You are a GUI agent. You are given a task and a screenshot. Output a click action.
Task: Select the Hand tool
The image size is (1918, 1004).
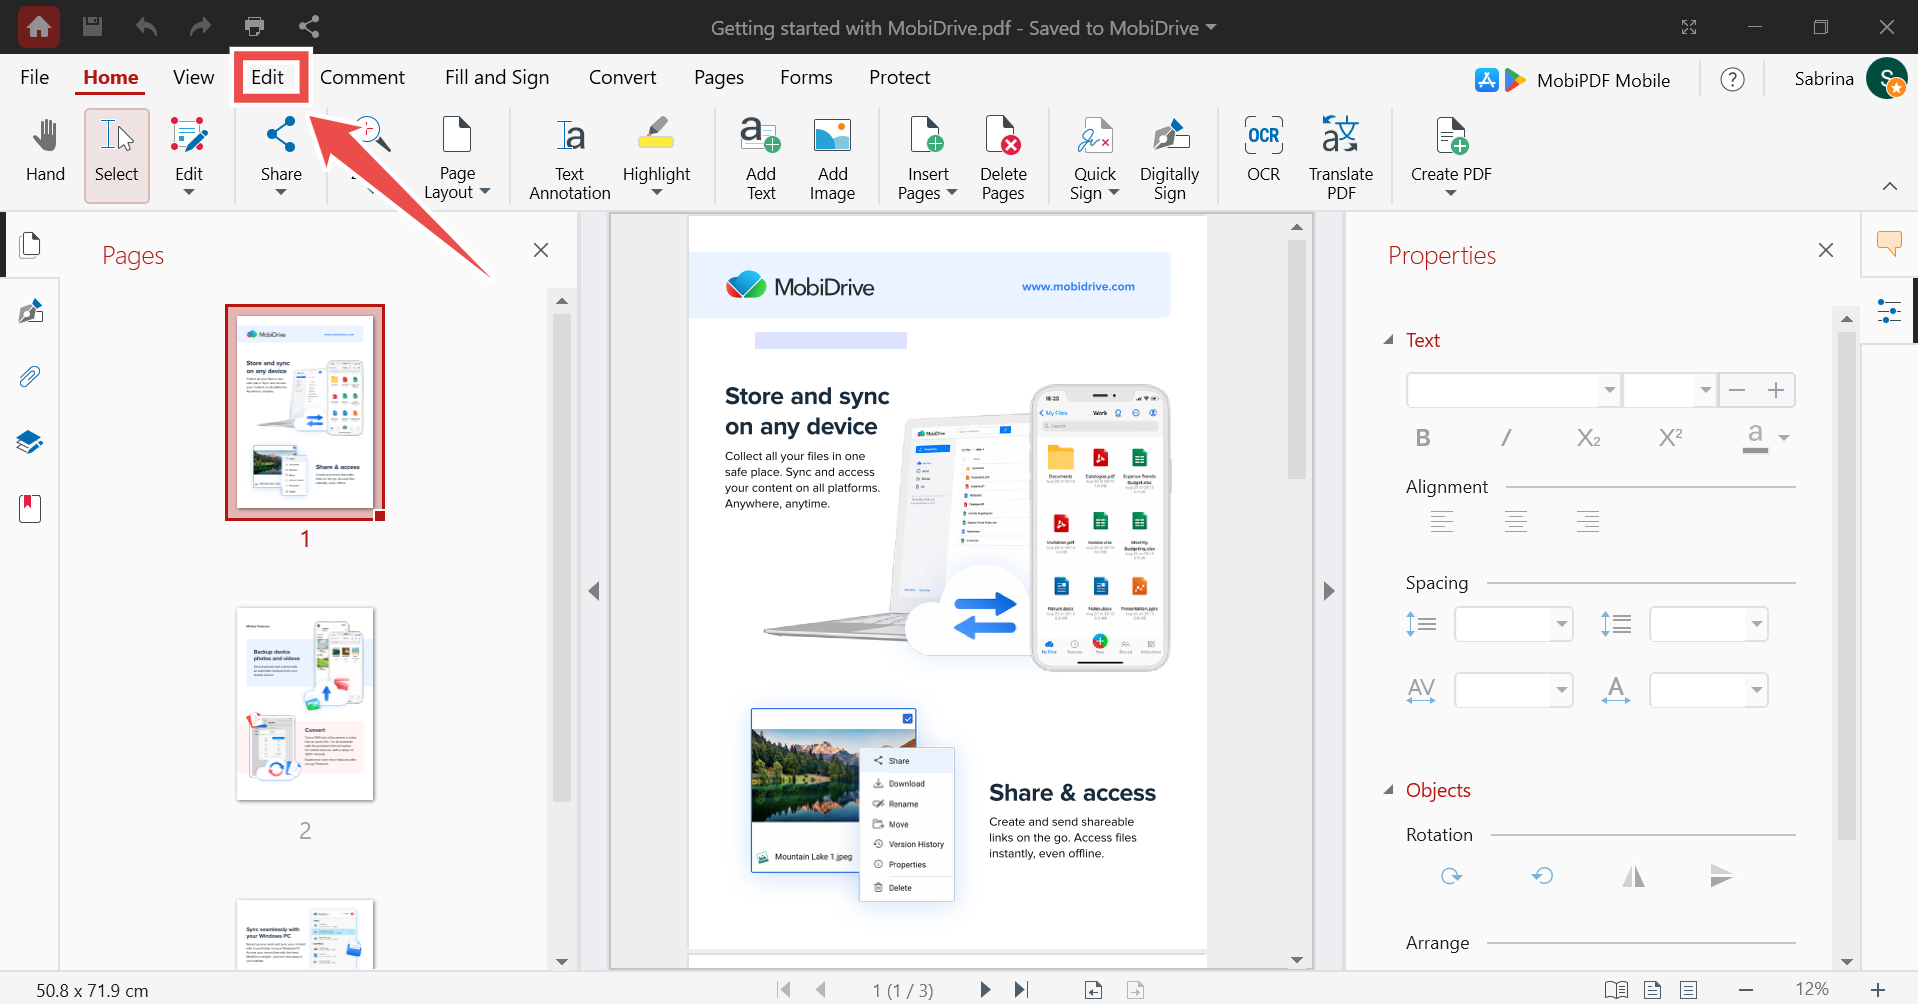coord(45,153)
